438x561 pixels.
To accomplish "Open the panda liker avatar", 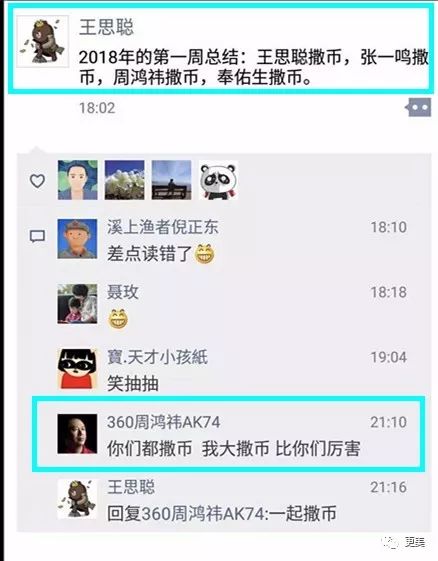I will pyautogui.click(x=218, y=180).
